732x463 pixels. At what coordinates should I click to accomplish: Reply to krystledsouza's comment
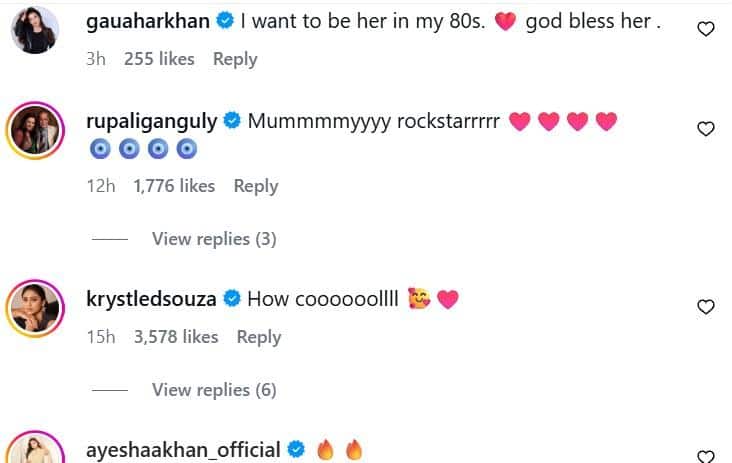click(x=259, y=337)
